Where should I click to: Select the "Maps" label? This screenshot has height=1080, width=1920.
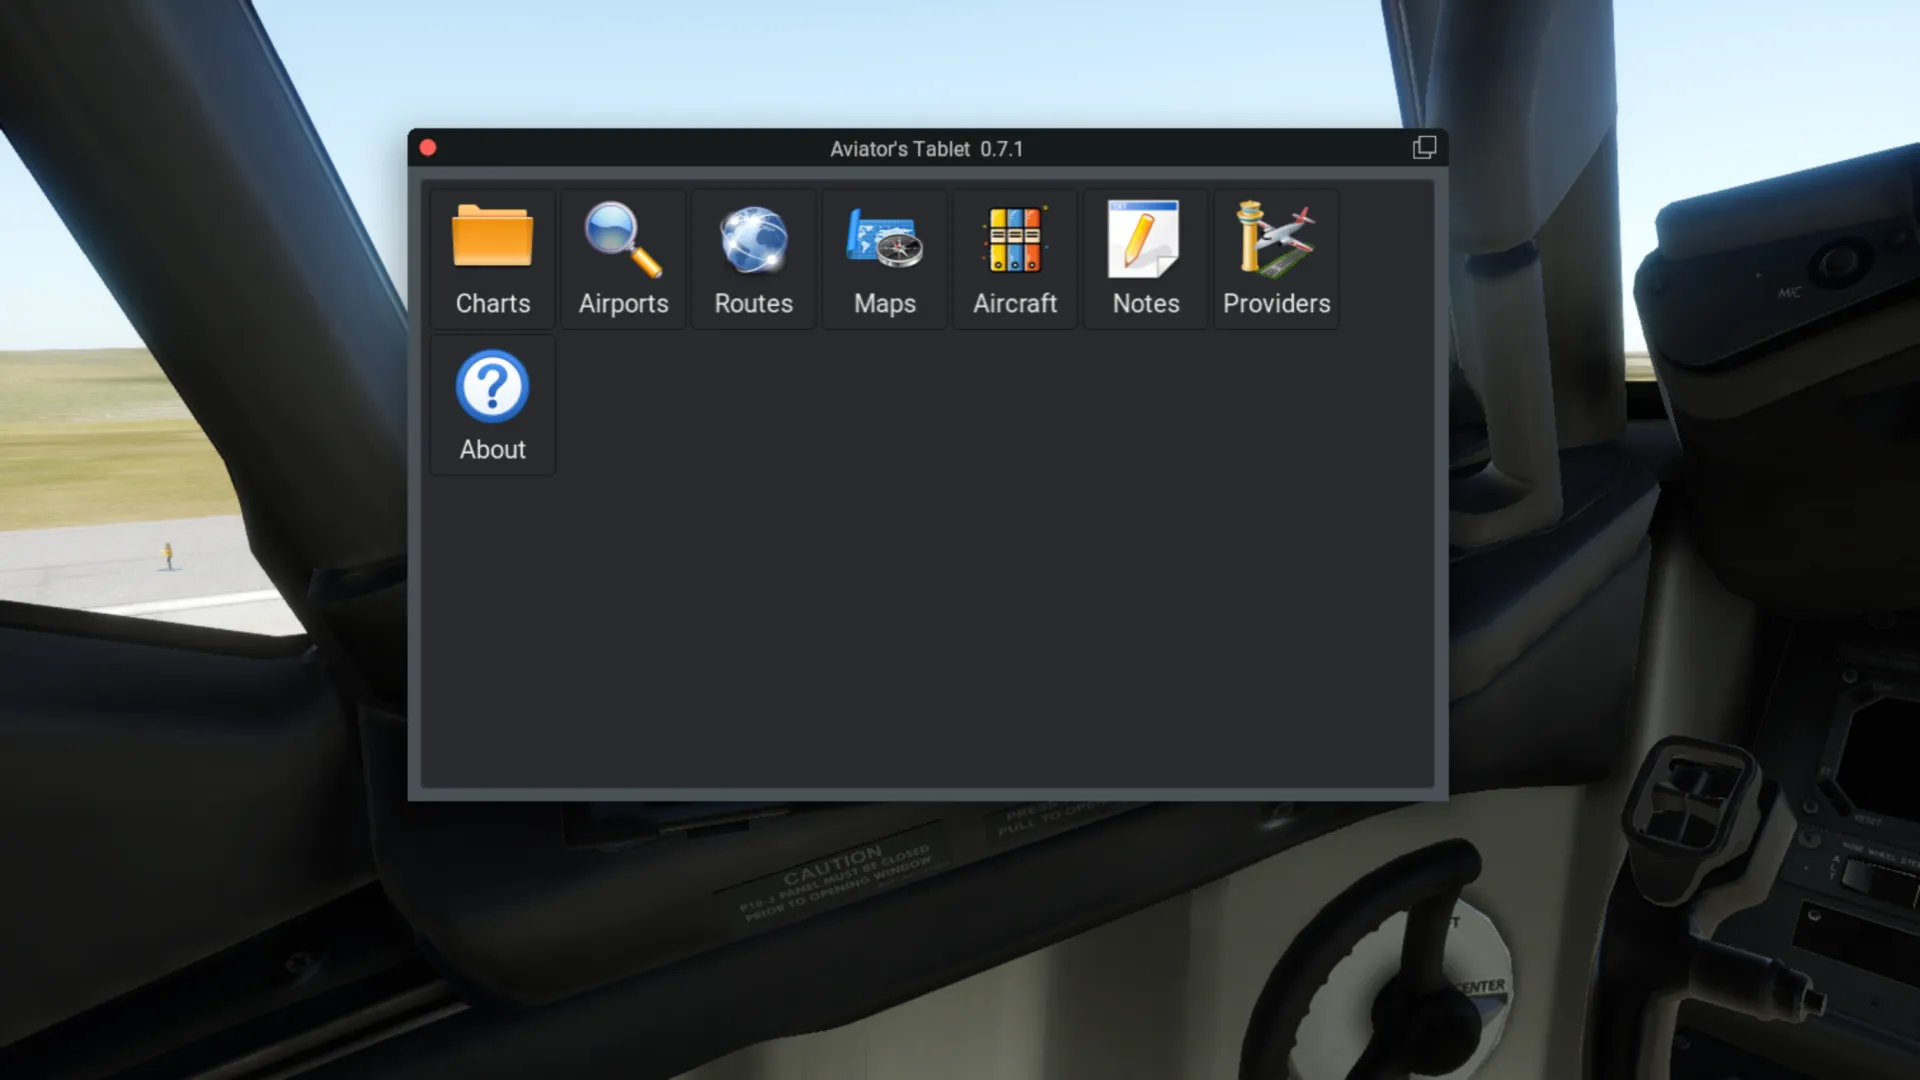coord(884,303)
